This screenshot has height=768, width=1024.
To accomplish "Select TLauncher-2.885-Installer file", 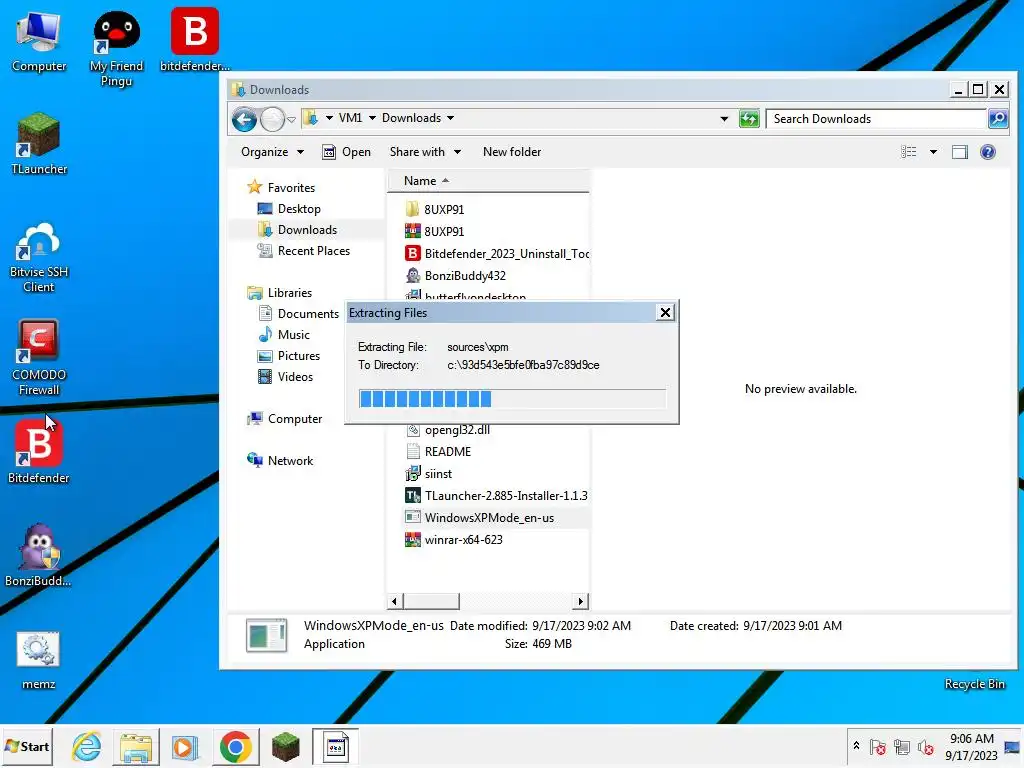I will tap(497, 496).
